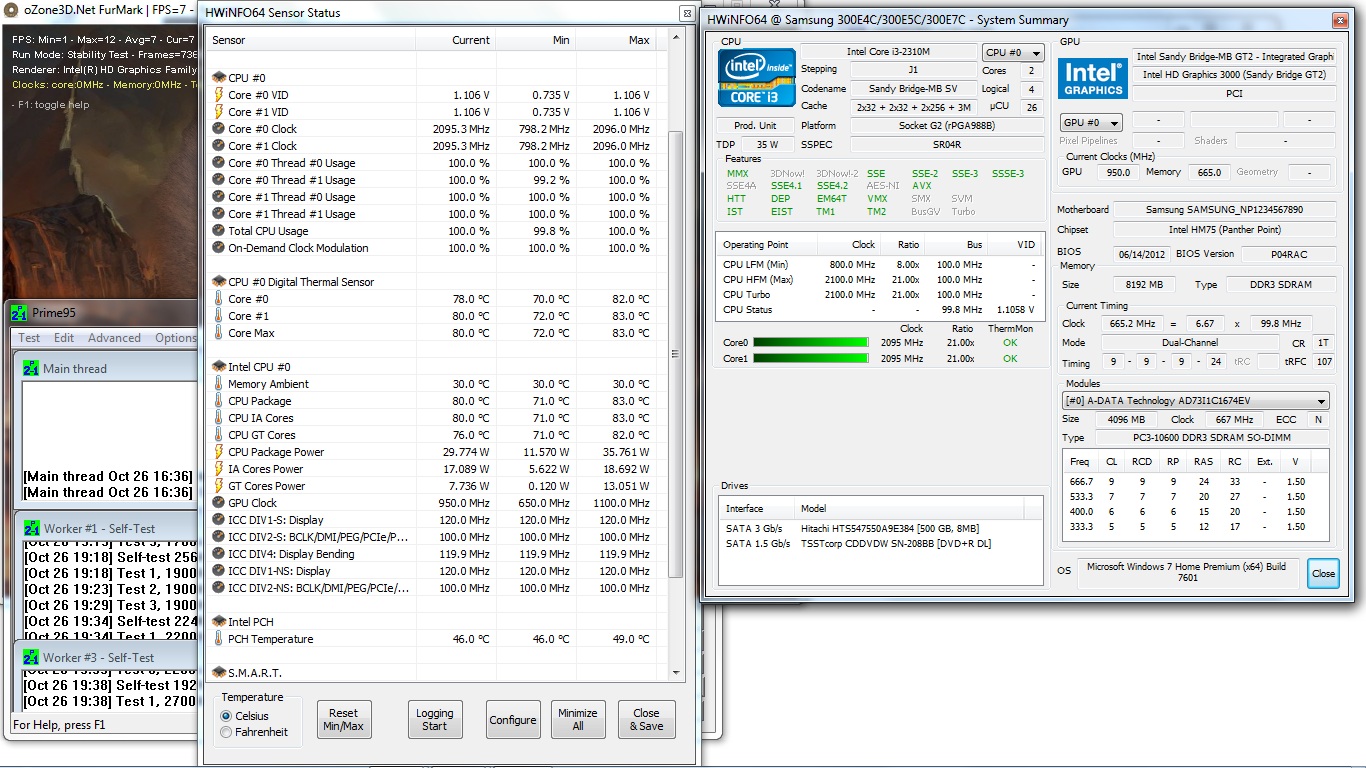
Task: Click the Sensor Status vertical scrollbar thumb
Action: tap(675, 355)
